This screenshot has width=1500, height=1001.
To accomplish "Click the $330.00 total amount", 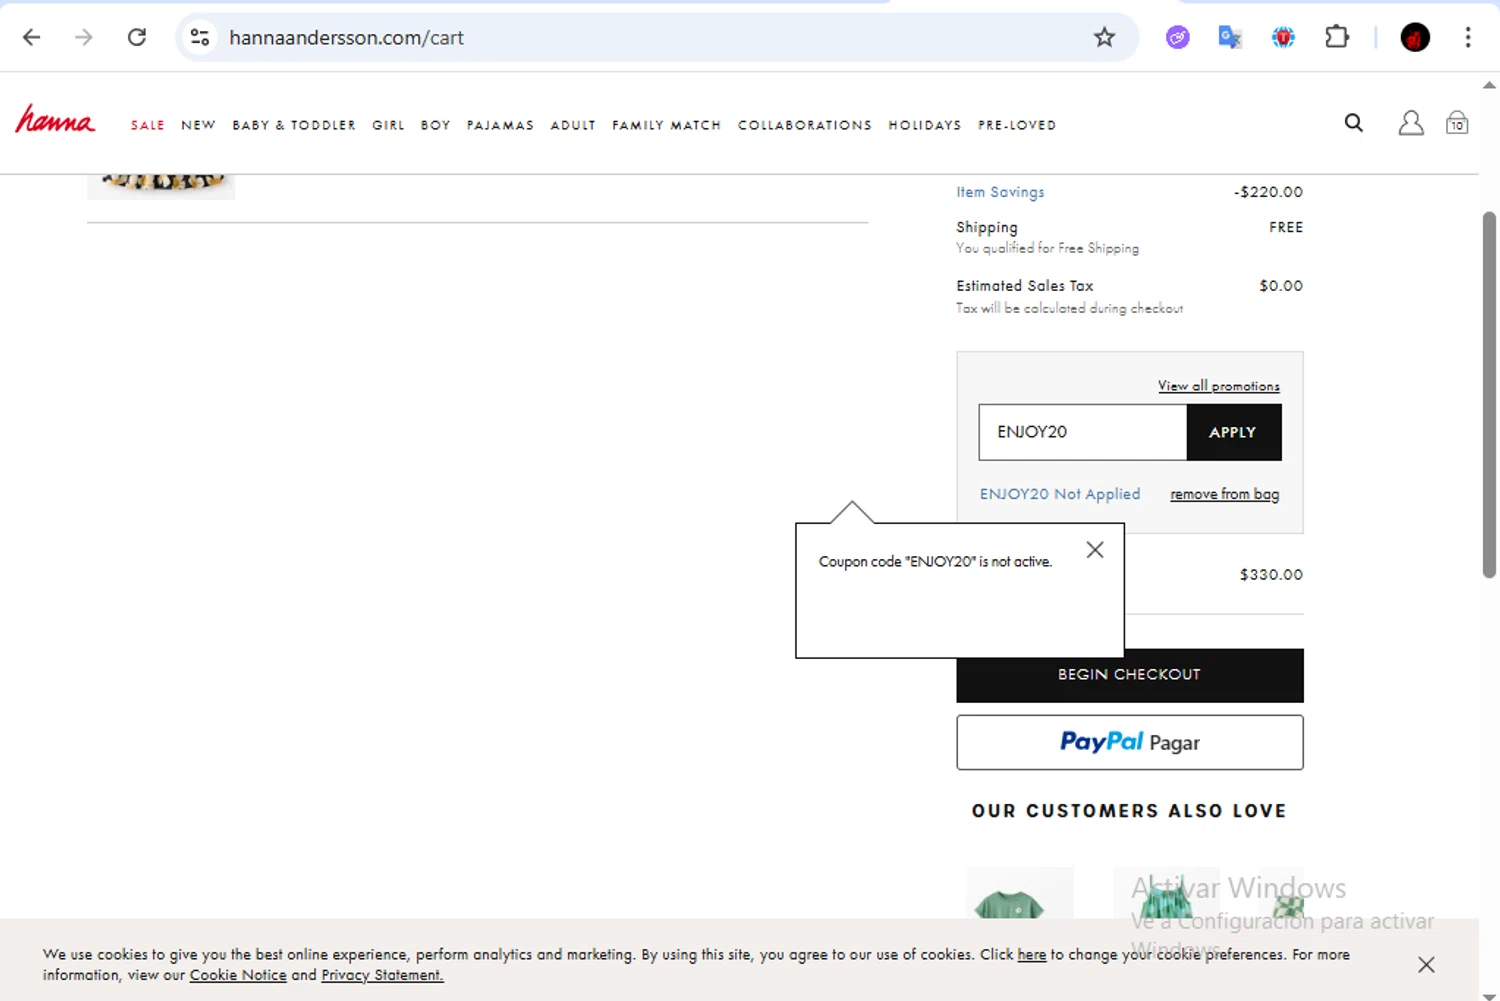I will [1271, 575].
